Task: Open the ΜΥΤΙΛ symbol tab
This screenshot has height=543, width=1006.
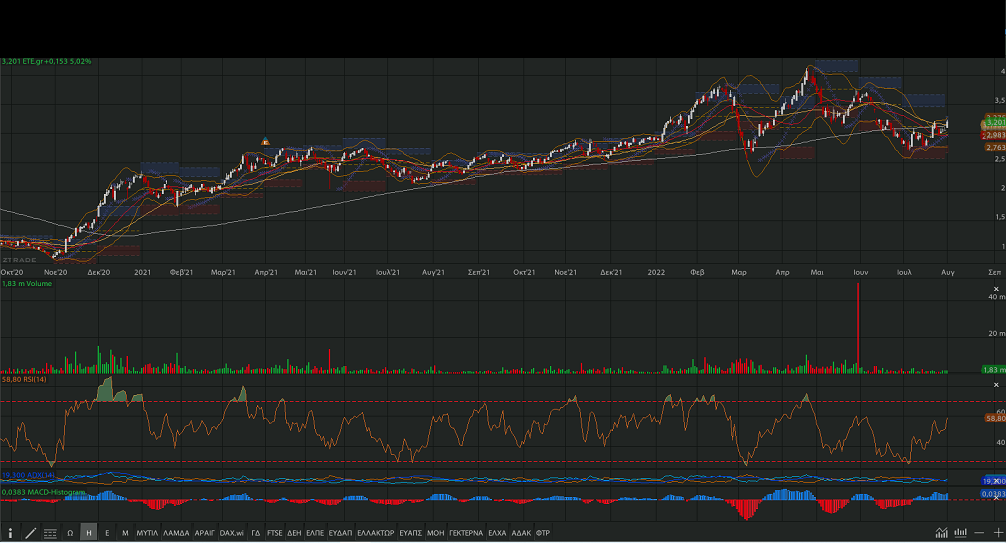Action: [x=148, y=533]
